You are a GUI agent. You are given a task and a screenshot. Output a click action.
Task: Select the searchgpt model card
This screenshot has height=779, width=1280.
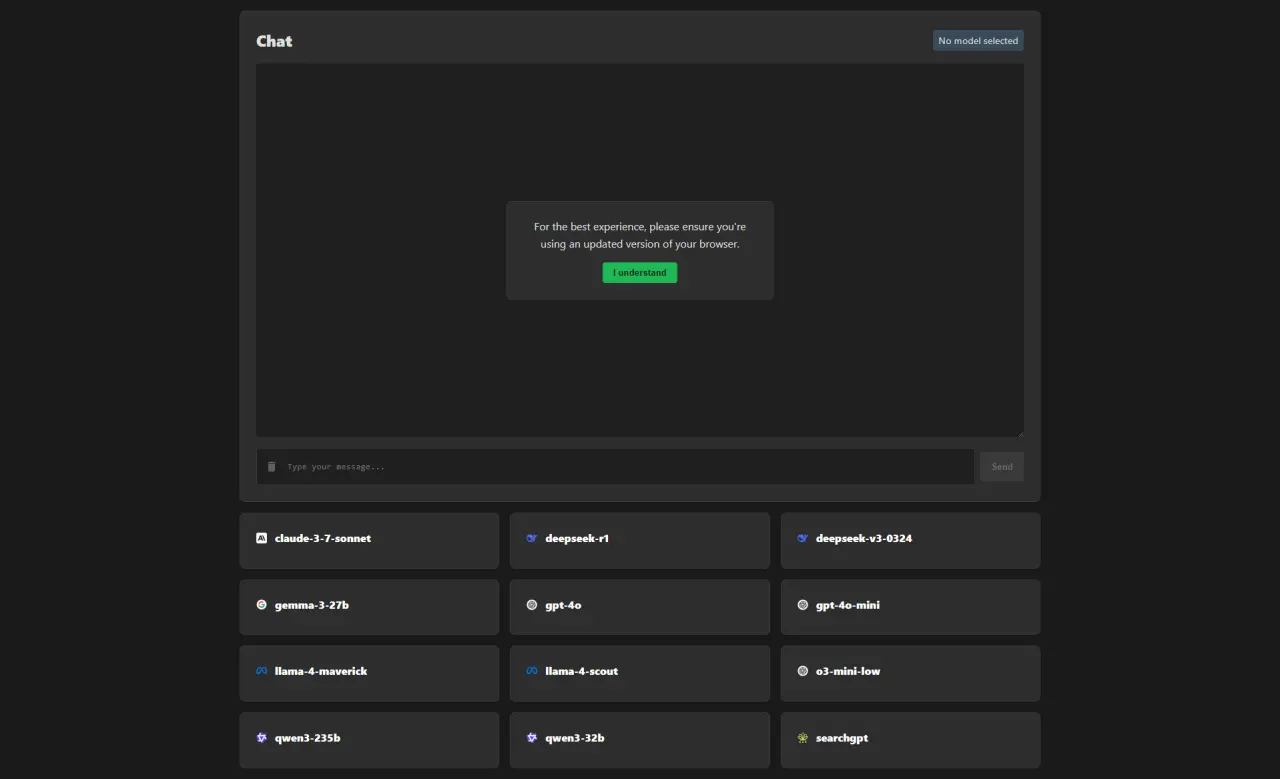coord(911,740)
